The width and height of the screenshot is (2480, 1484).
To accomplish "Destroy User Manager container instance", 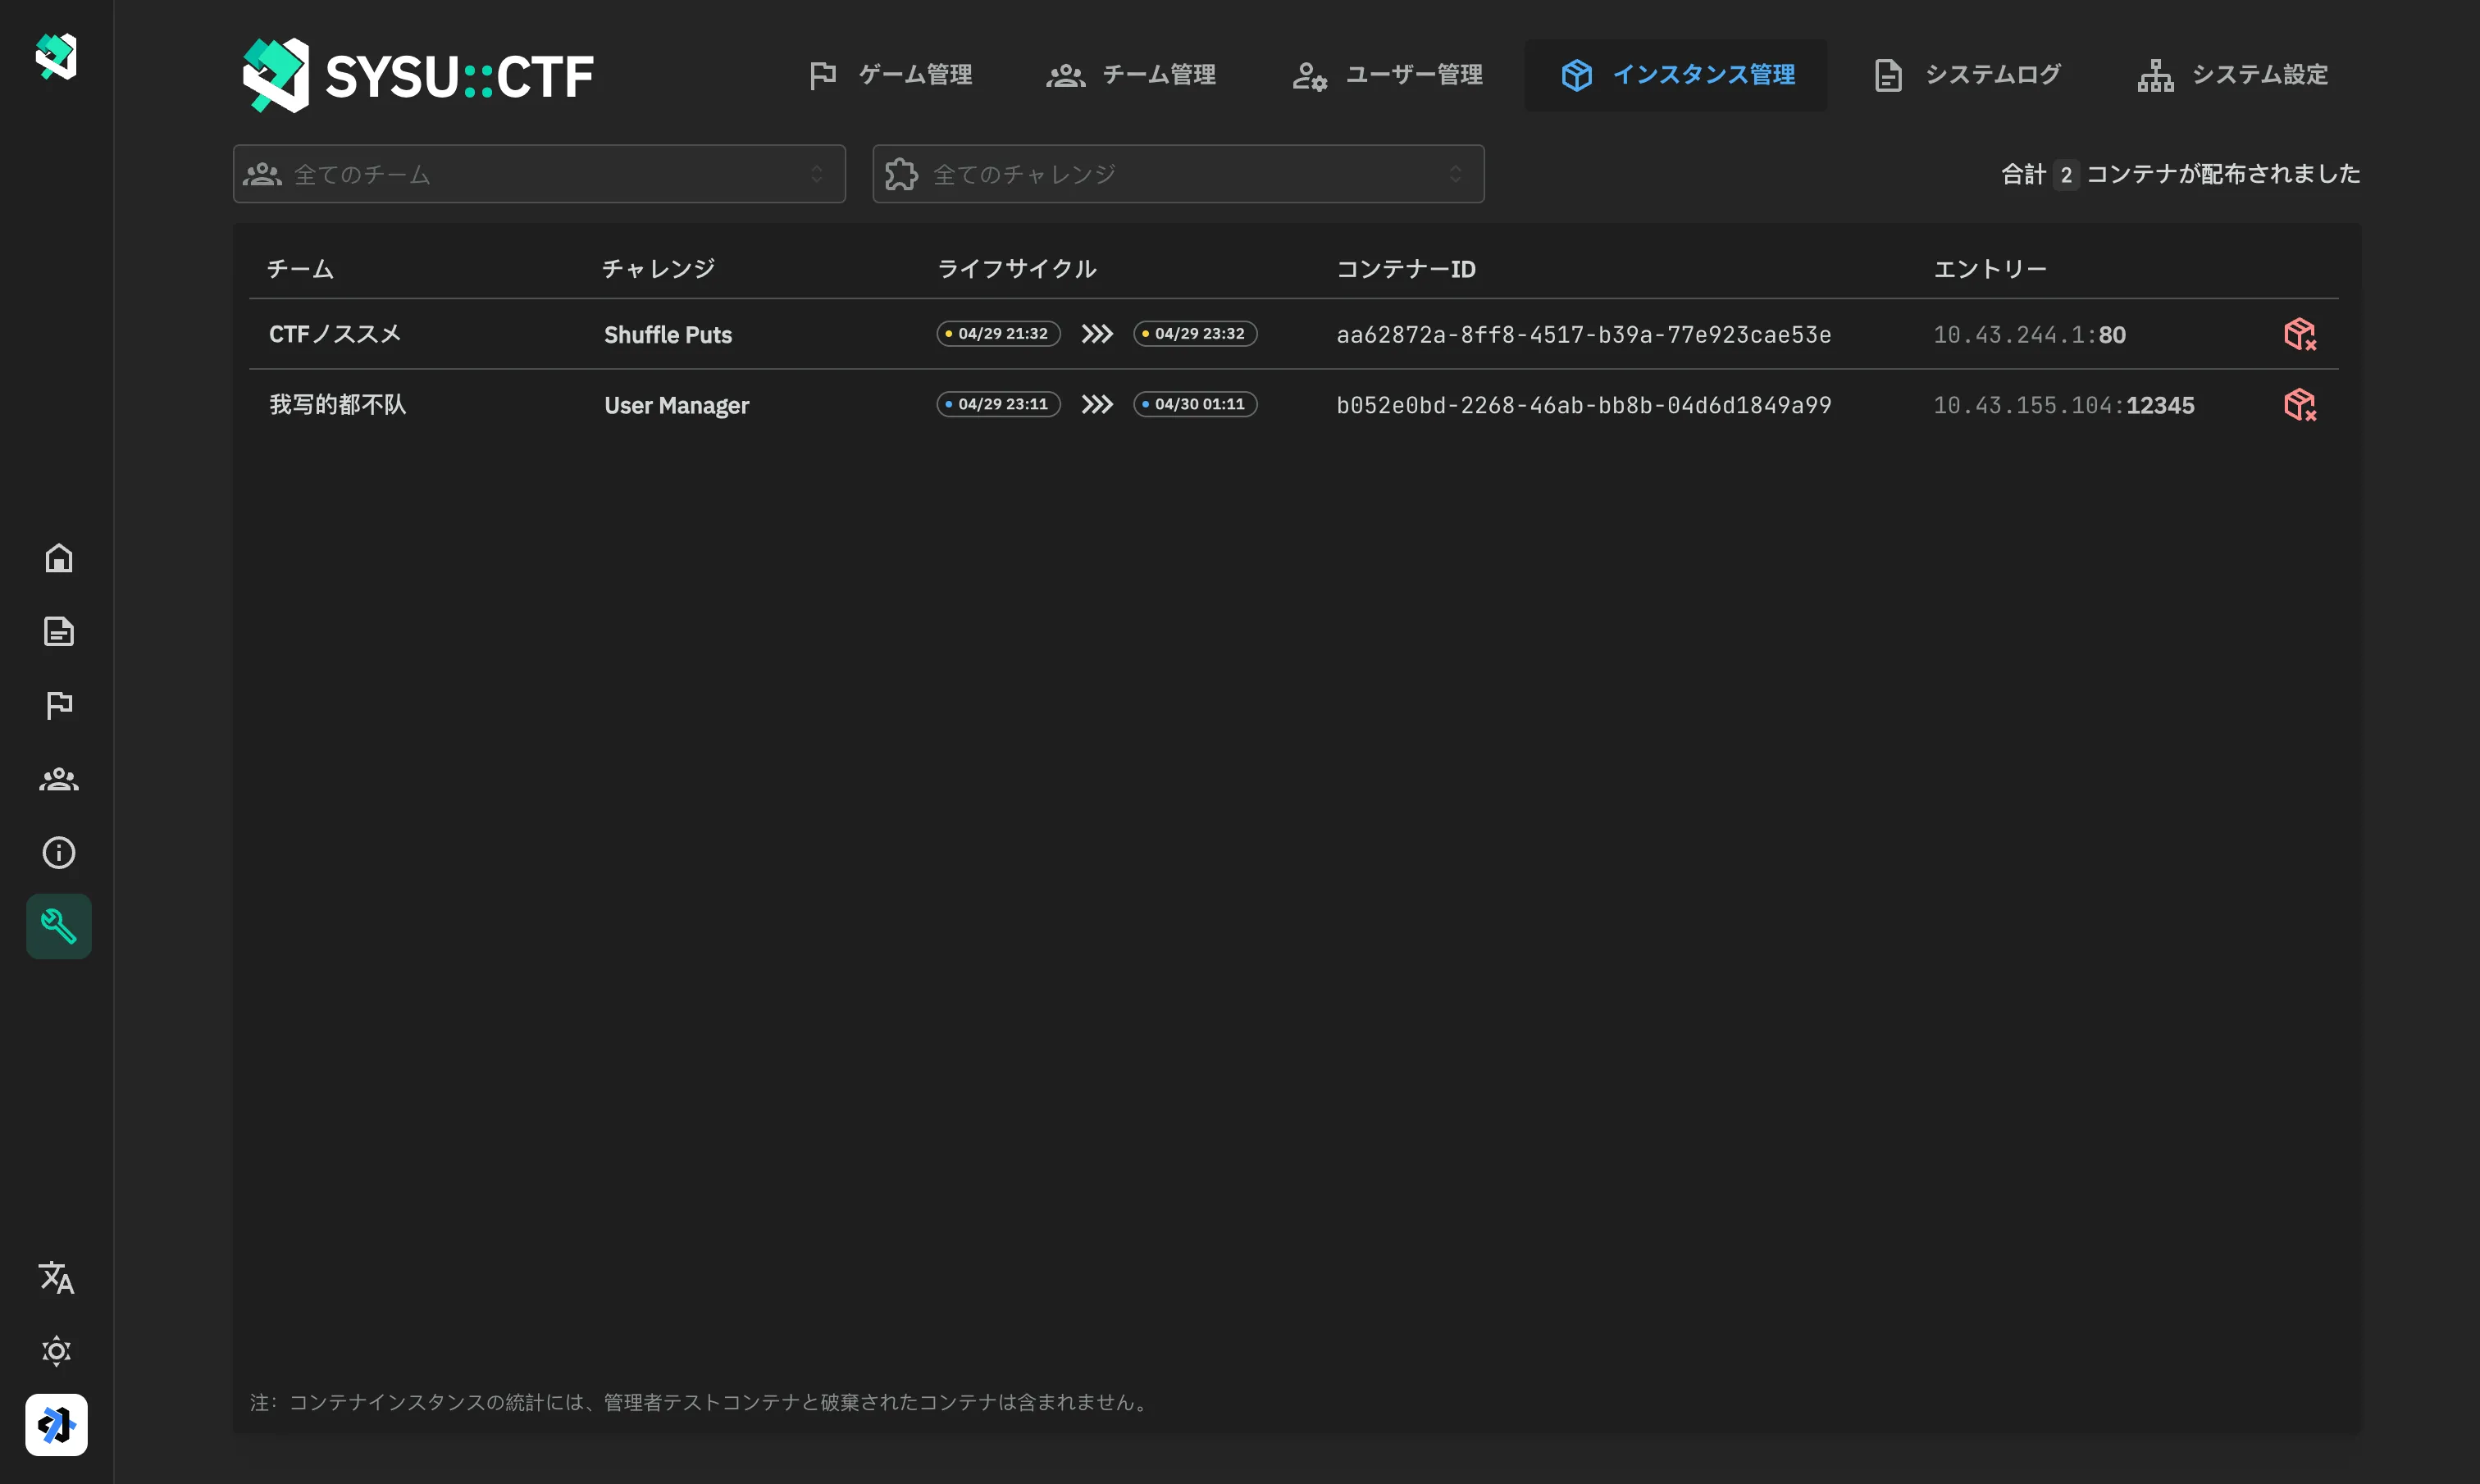I will (x=2299, y=405).
